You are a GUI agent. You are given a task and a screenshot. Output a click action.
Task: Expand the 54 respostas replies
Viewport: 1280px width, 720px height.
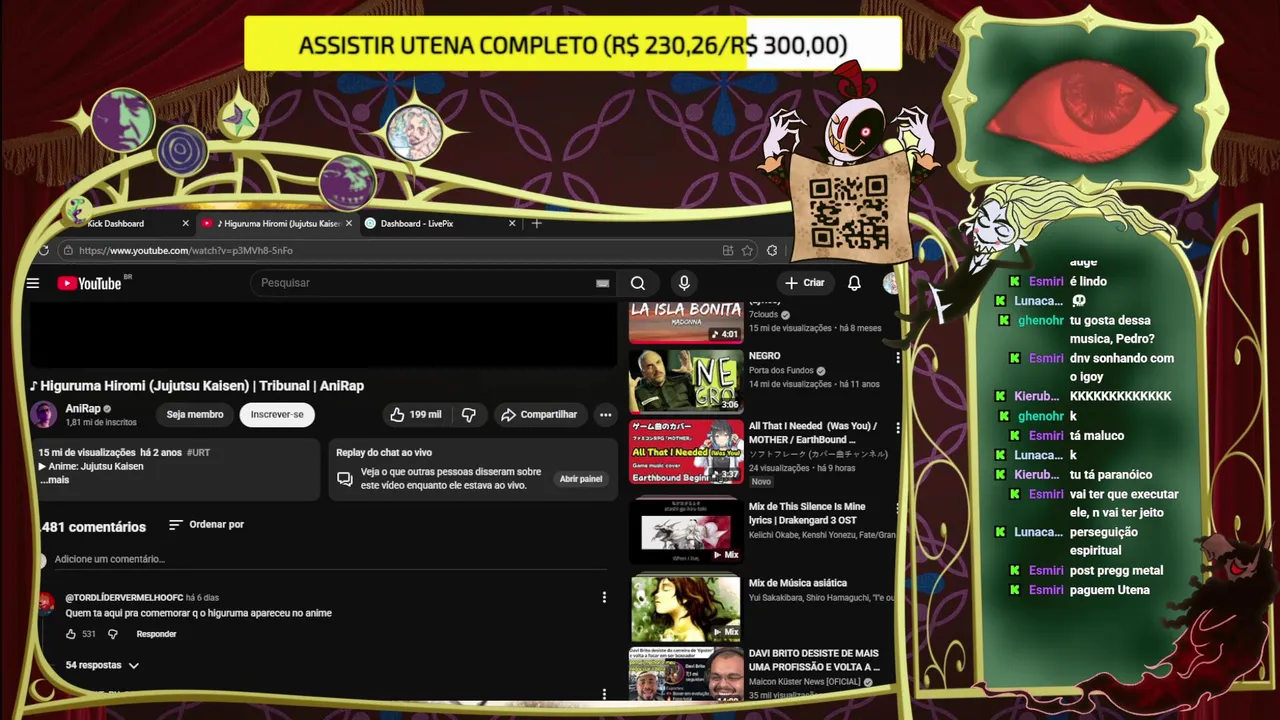pos(102,665)
